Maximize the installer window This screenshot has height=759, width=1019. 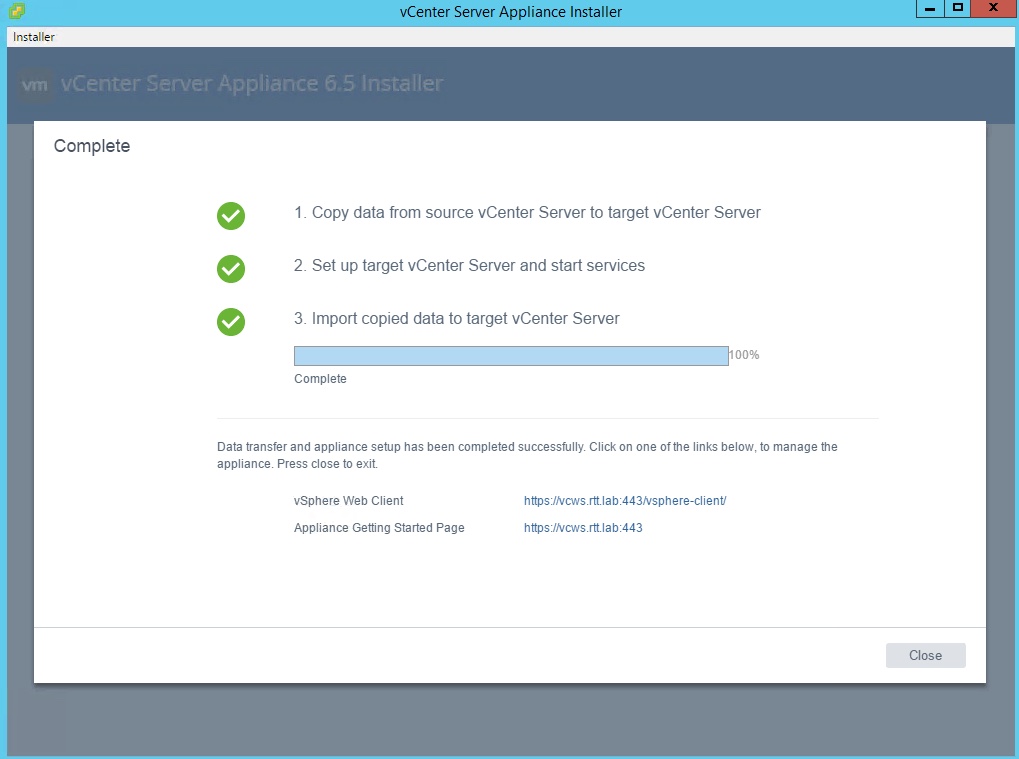click(x=957, y=9)
